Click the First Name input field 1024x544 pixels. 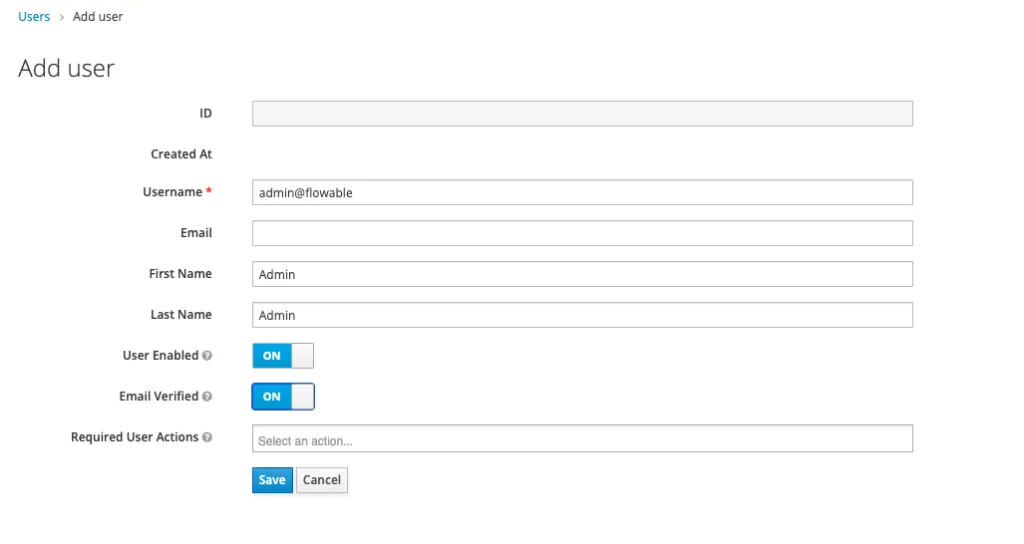(x=583, y=274)
